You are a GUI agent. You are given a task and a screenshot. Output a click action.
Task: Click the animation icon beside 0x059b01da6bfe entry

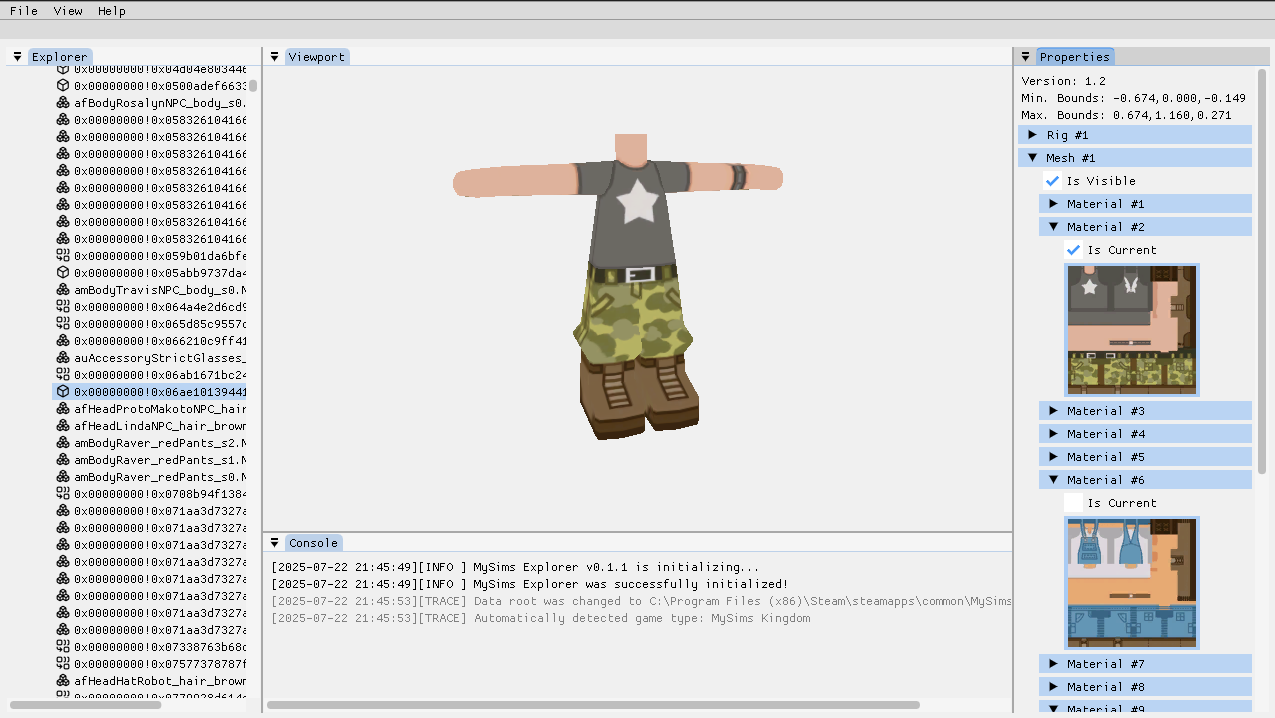click(62, 255)
